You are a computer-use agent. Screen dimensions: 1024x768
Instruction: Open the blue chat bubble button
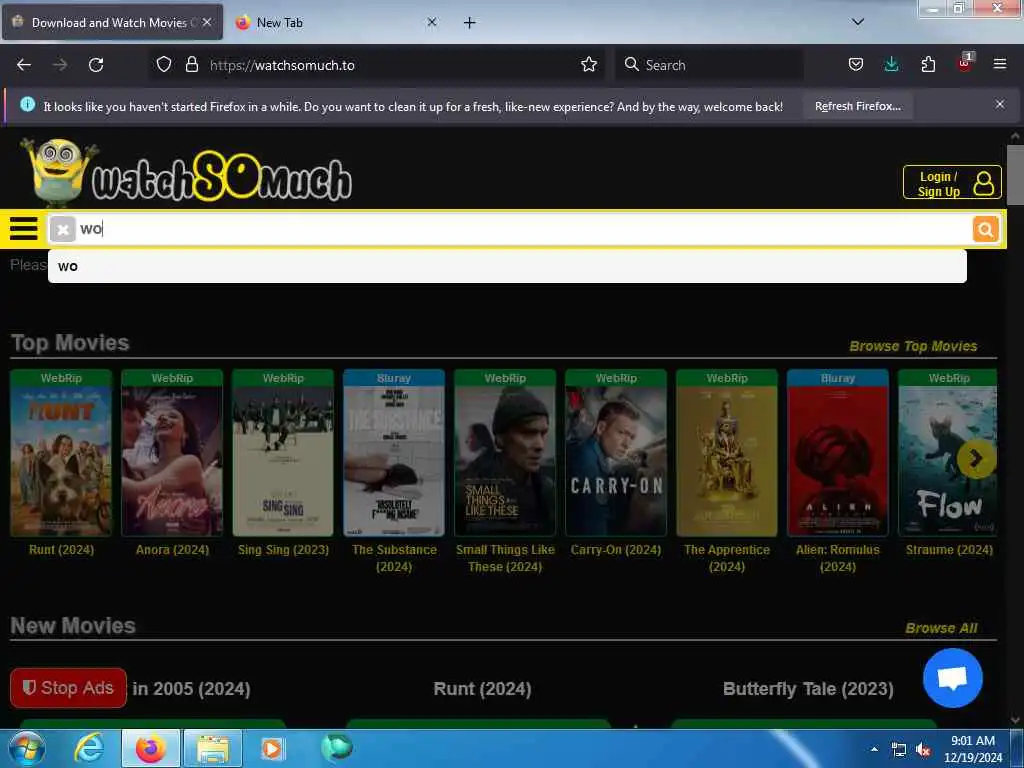(x=952, y=678)
